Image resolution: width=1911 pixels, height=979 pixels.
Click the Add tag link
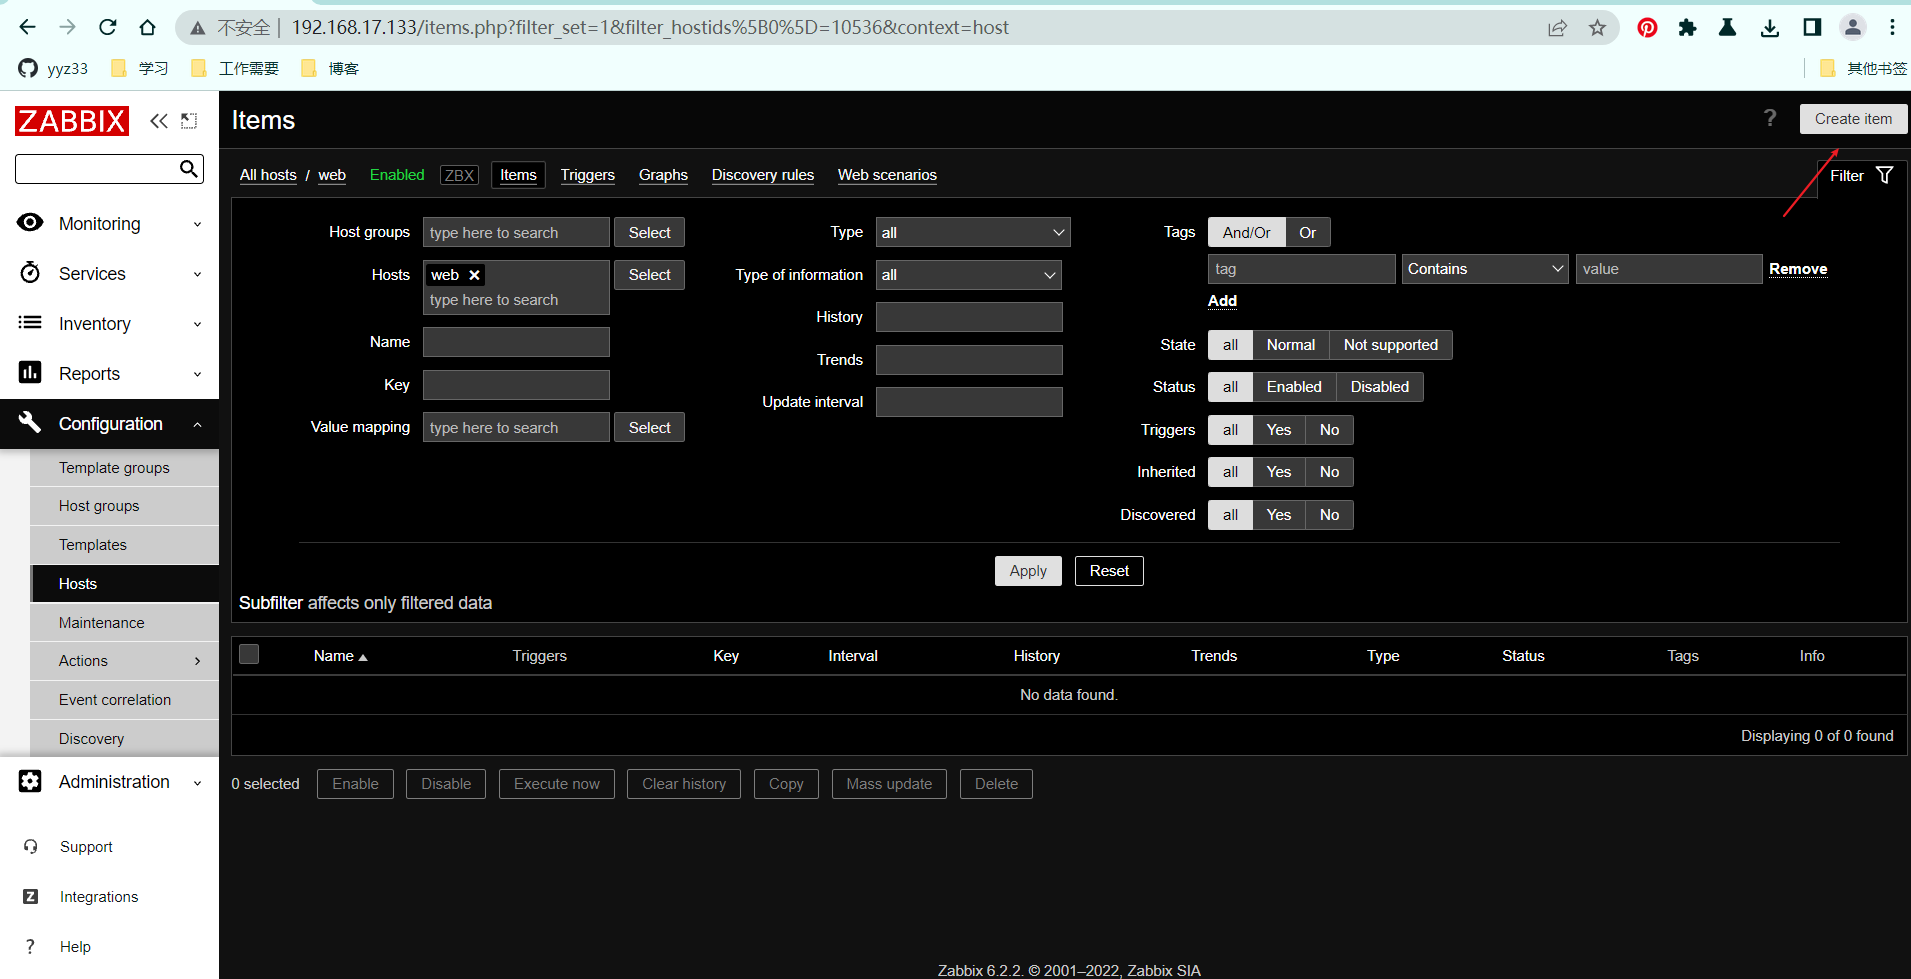click(x=1222, y=301)
